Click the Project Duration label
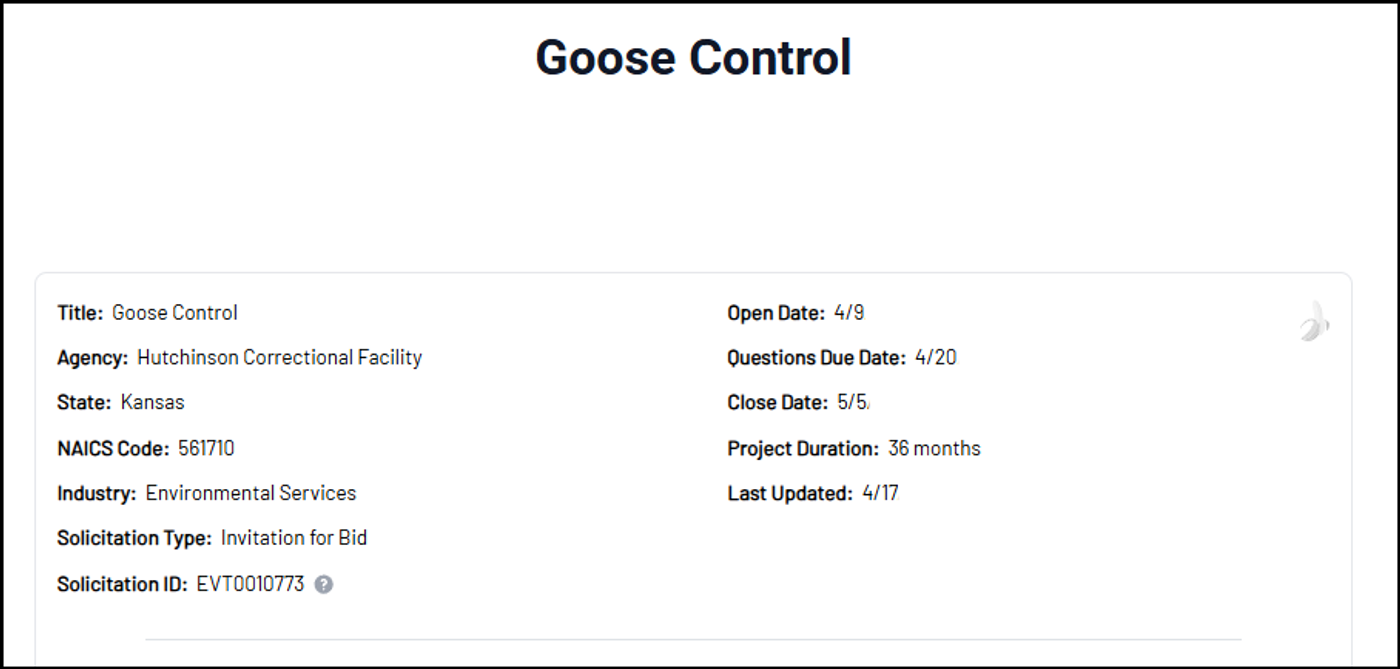Image resolution: width=1400 pixels, height=669 pixels. pyautogui.click(x=803, y=448)
